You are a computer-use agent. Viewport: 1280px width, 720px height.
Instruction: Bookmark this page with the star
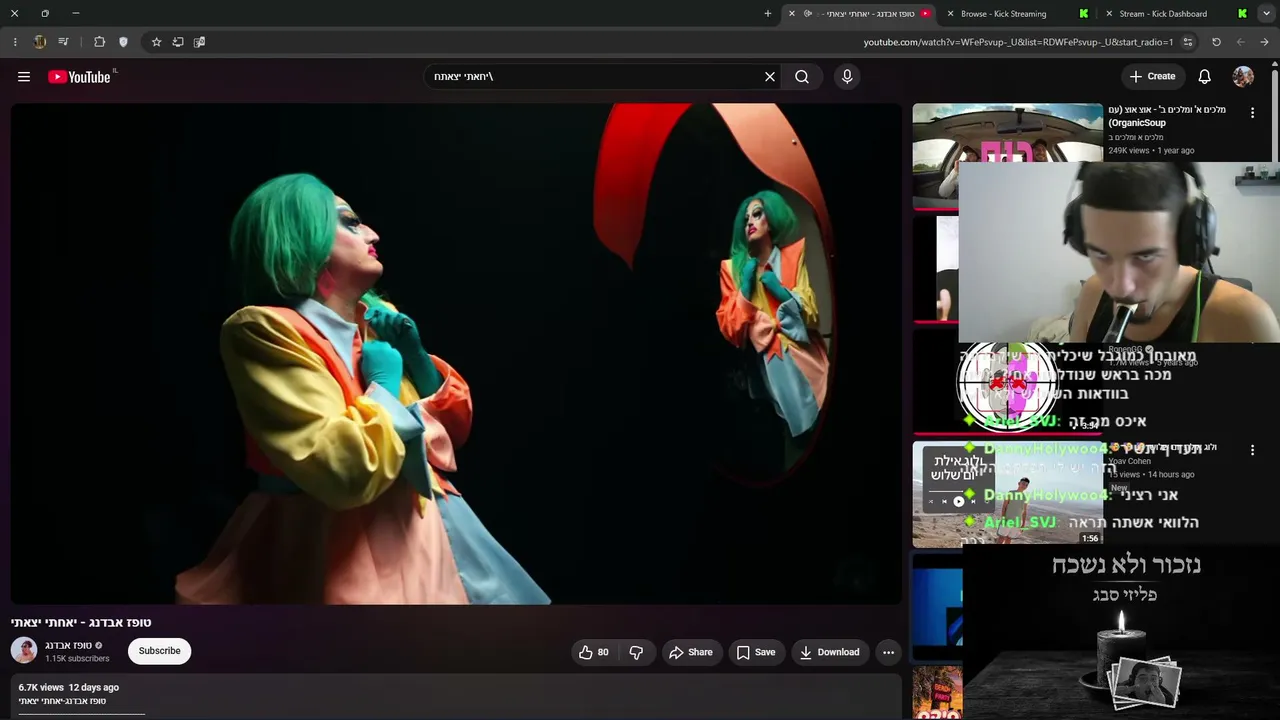coord(156,42)
